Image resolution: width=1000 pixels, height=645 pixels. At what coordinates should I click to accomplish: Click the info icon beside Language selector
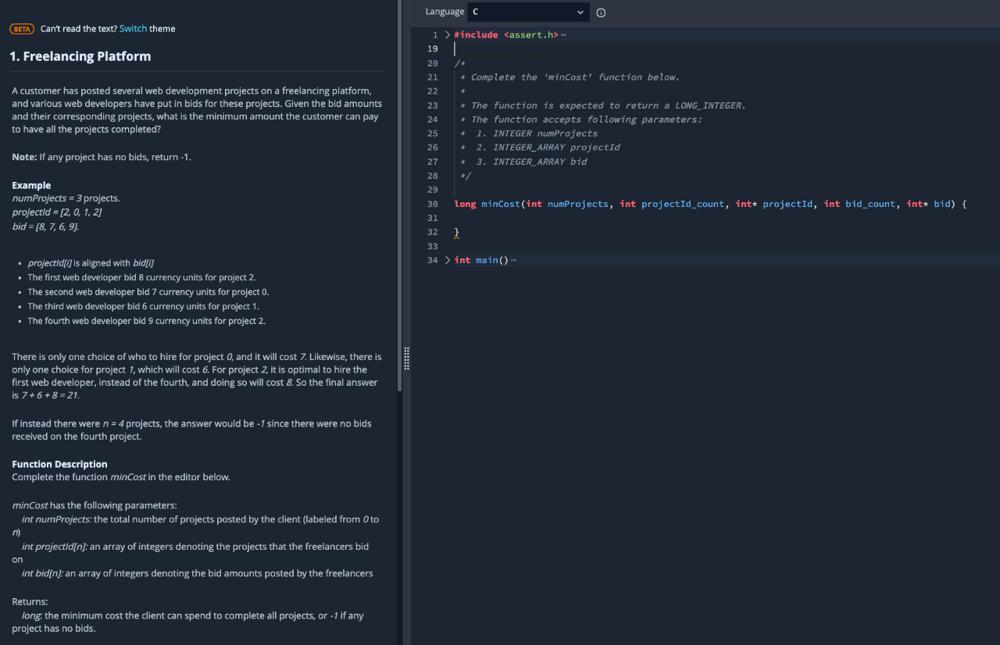tap(601, 13)
